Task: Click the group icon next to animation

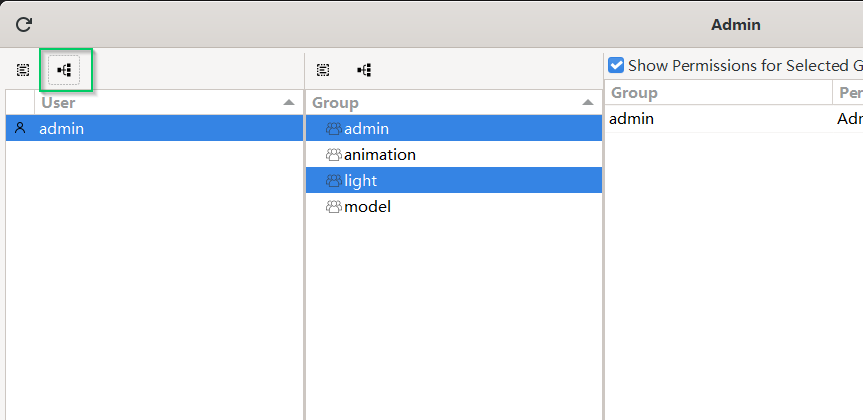Action: point(333,155)
